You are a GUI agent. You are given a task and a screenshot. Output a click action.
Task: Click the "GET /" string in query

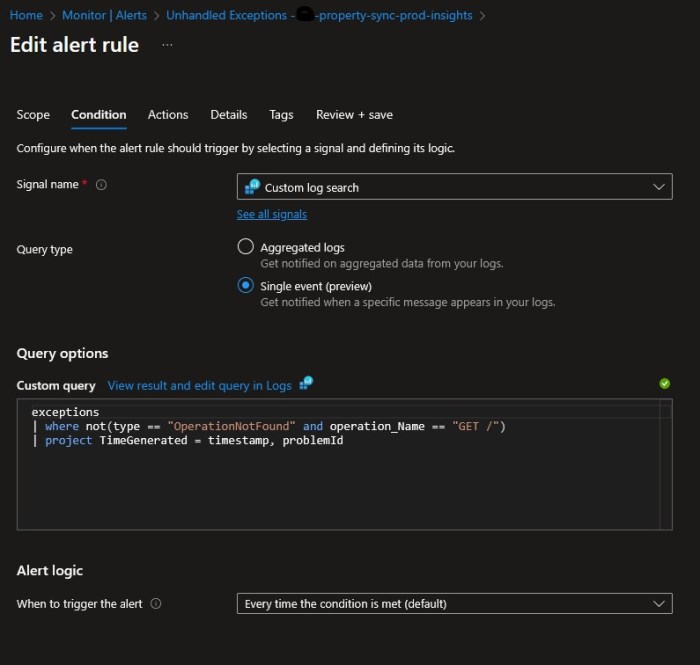pyautogui.click(x=475, y=426)
